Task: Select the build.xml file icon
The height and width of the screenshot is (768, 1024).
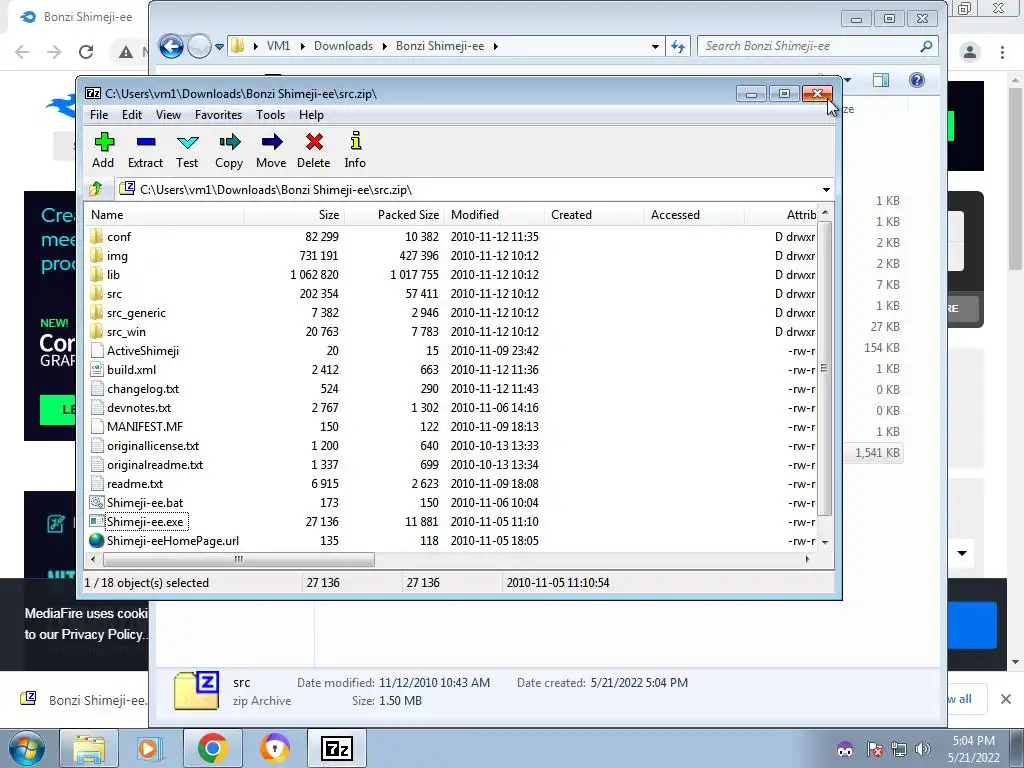Action: coord(97,370)
